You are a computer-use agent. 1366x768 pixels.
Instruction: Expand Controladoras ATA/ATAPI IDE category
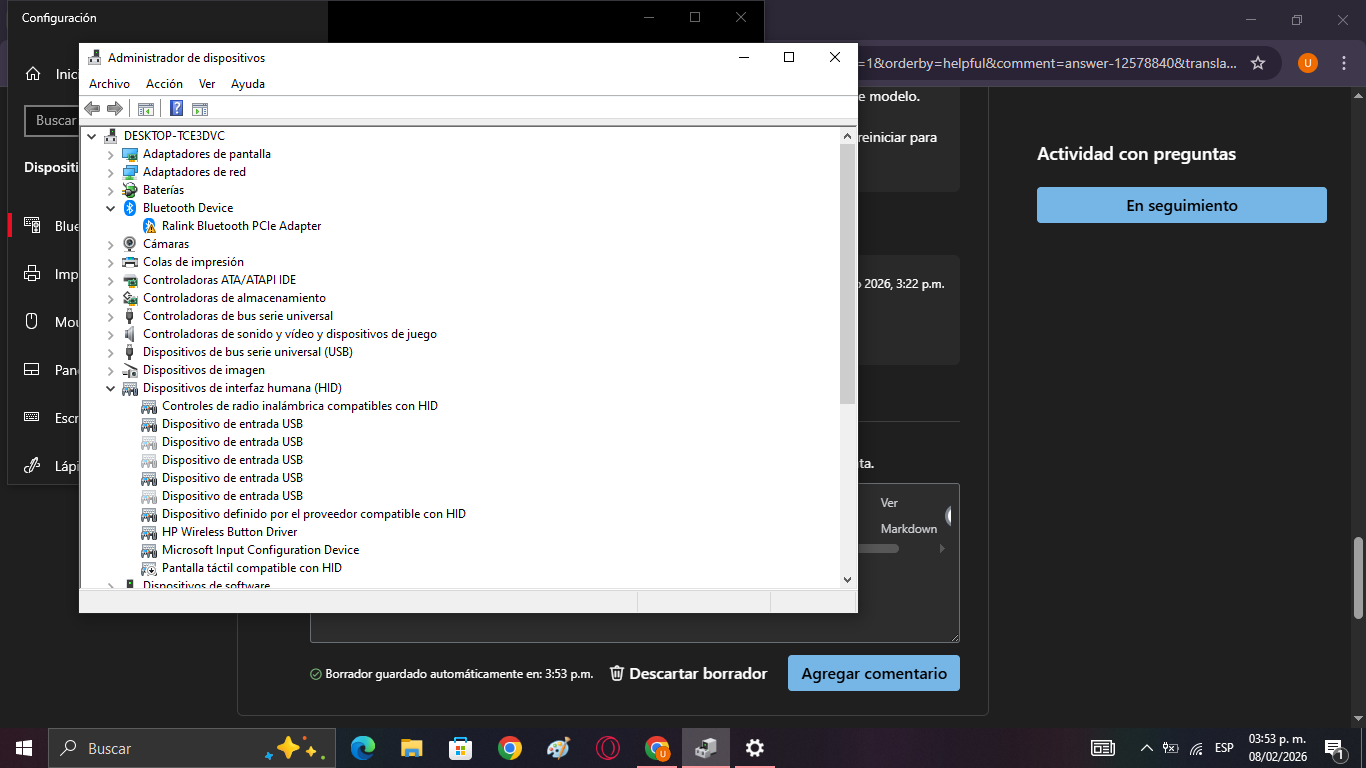click(111, 280)
